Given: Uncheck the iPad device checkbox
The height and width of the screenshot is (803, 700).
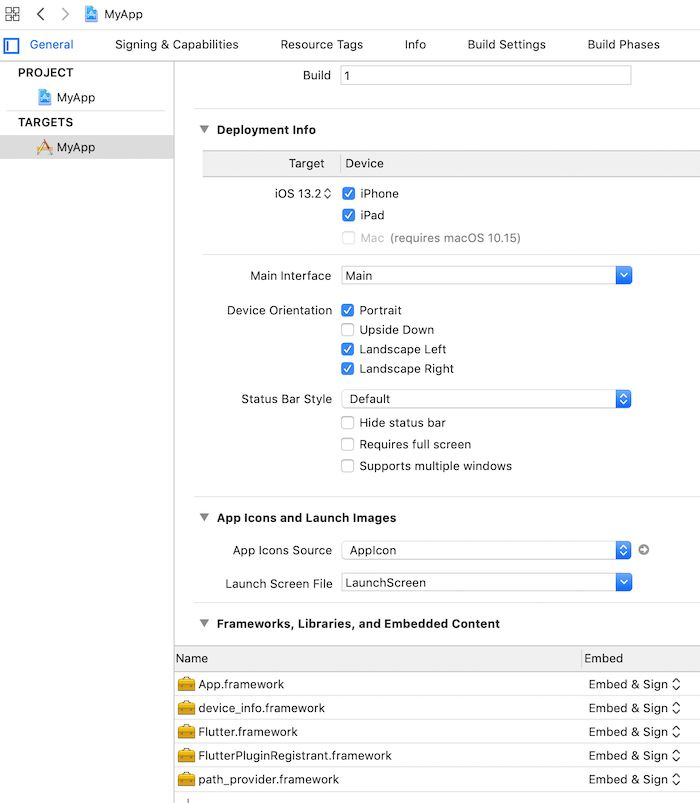Looking at the screenshot, I should (x=348, y=215).
